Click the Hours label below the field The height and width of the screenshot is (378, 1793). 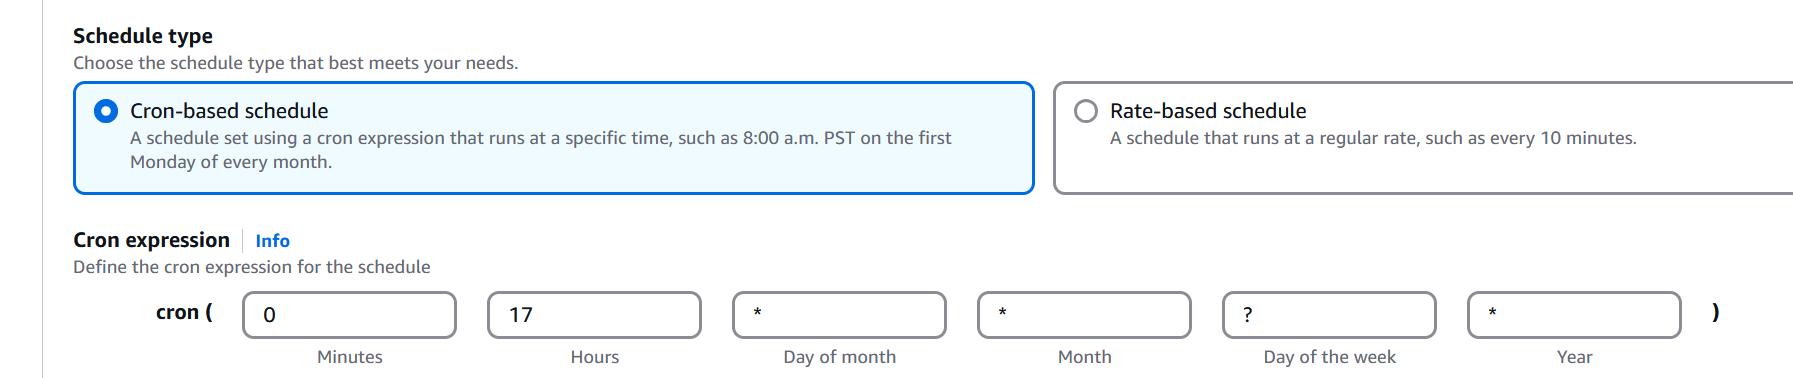point(595,357)
